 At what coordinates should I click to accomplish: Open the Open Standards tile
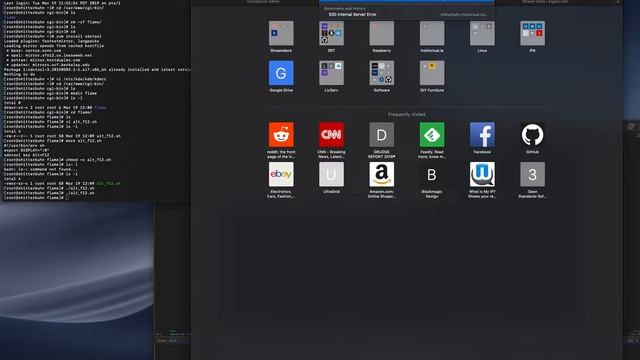pos(532,174)
